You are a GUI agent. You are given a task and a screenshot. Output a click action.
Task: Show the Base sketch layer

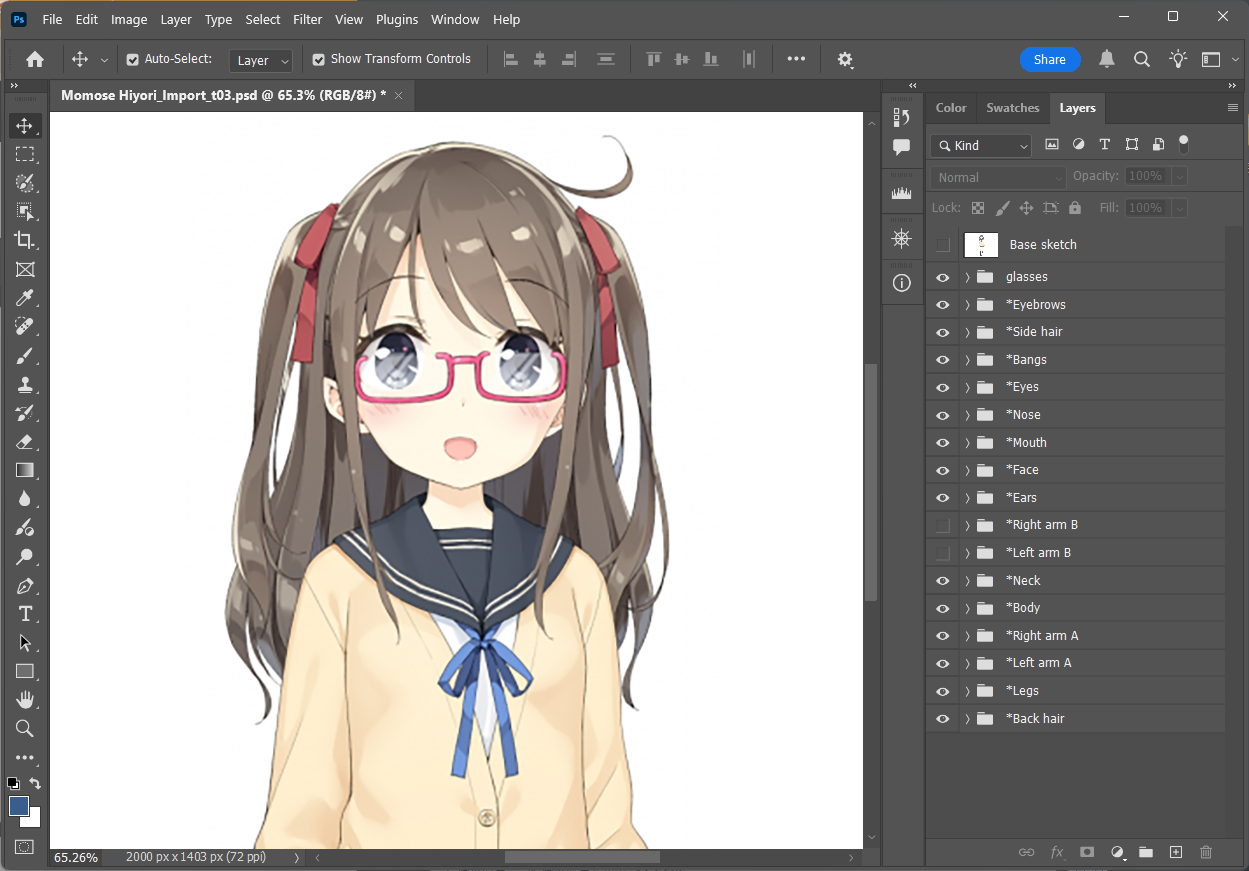(942, 245)
